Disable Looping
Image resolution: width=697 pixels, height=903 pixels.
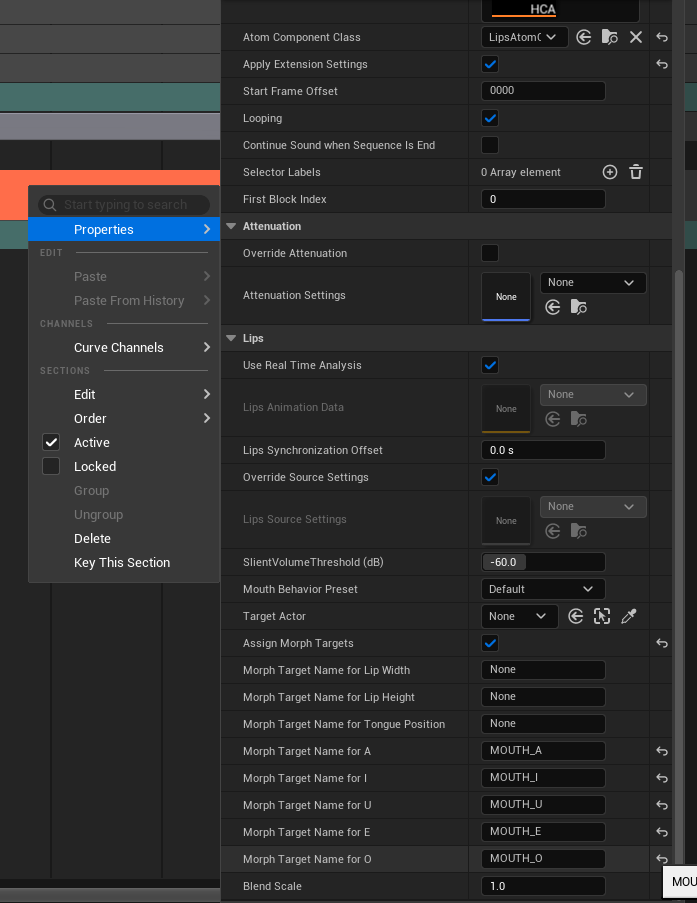pyautogui.click(x=490, y=118)
